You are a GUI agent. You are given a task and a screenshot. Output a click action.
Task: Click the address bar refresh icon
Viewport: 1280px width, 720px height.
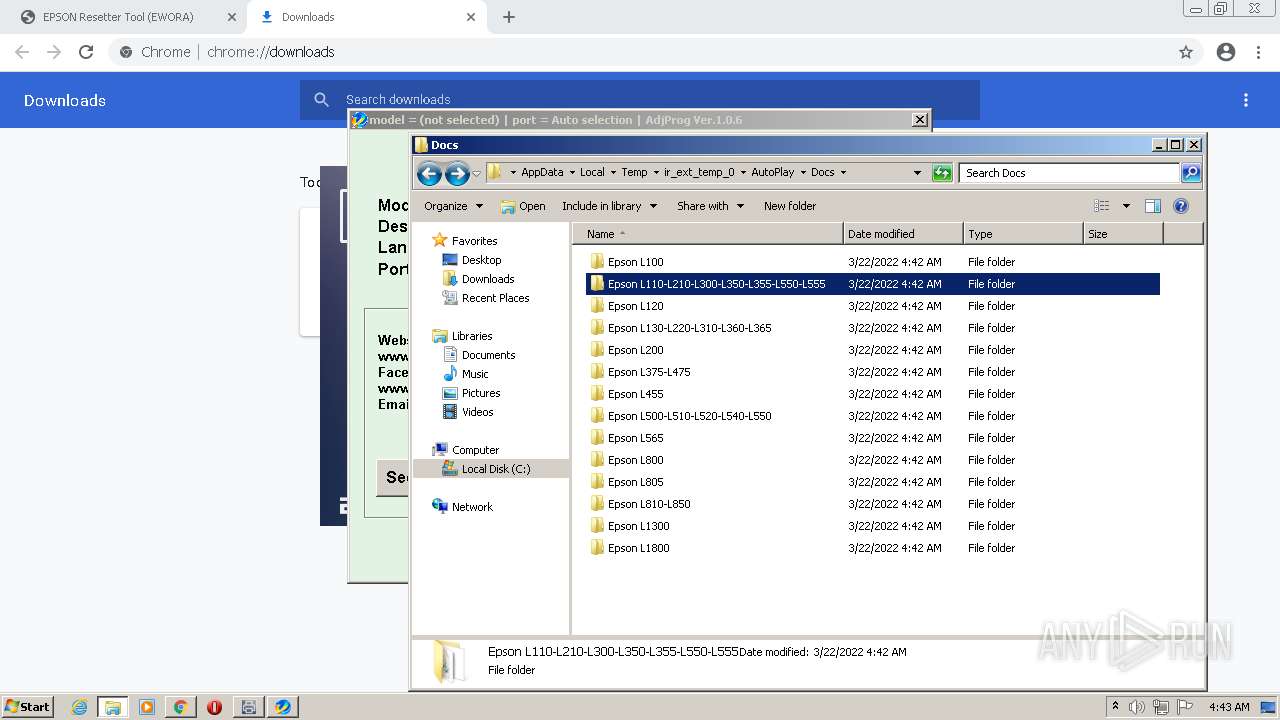click(x=942, y=173)
